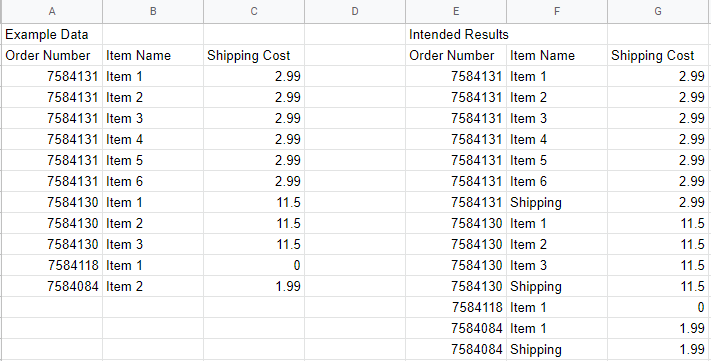711x361 pixels.
Task: Click the empty cell D1
Action: (355, 34)
